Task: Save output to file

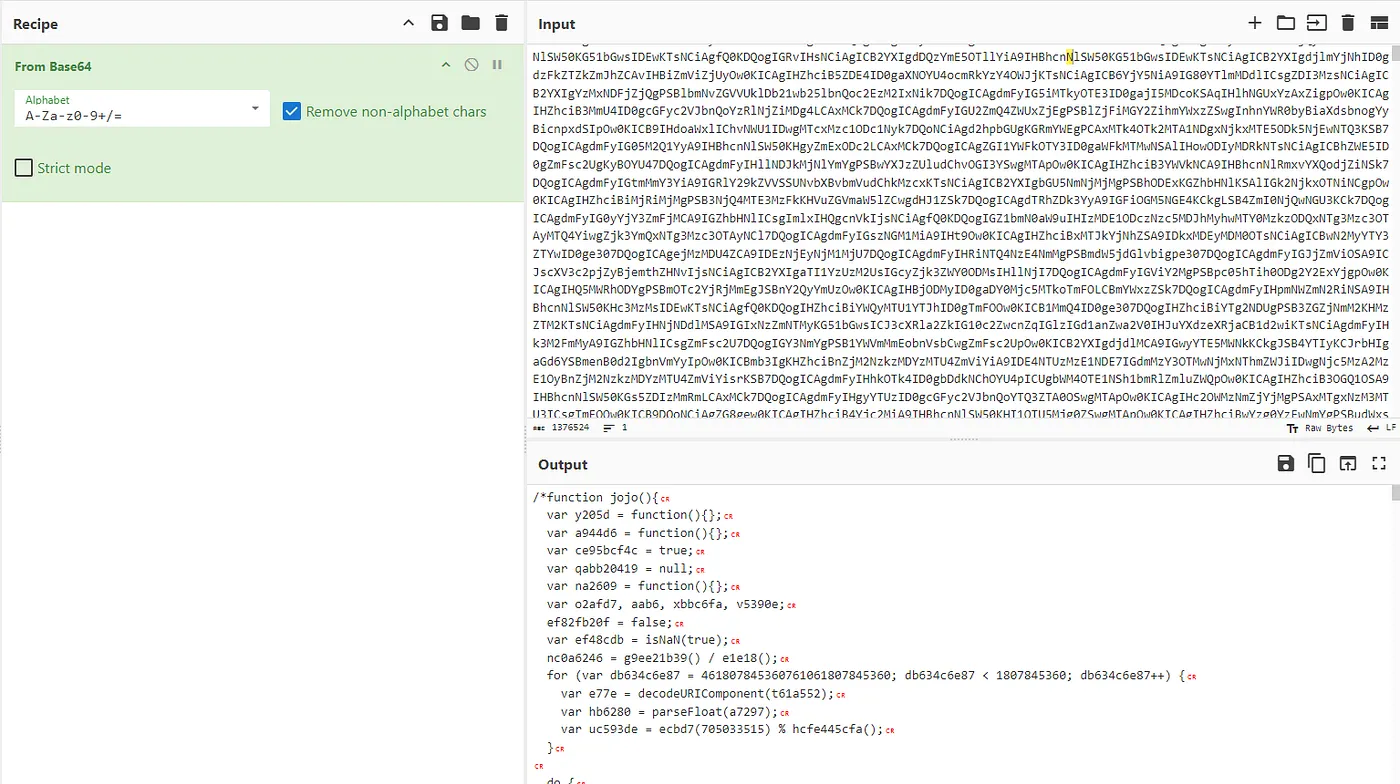Action: [x=1286, y=463]
